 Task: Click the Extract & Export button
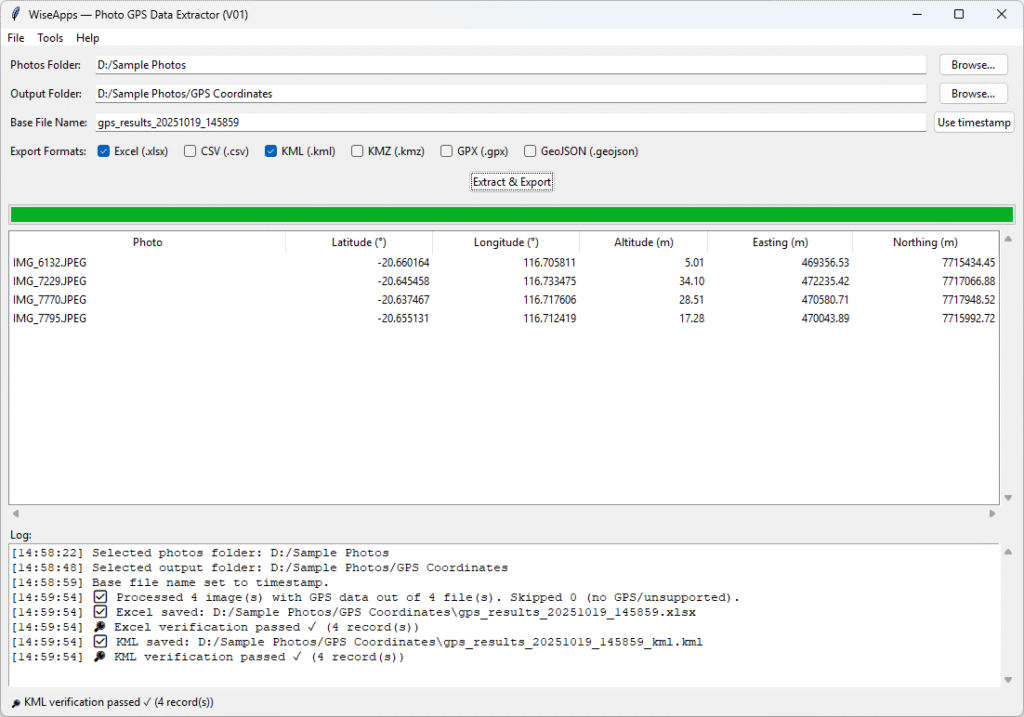(512, 182)
